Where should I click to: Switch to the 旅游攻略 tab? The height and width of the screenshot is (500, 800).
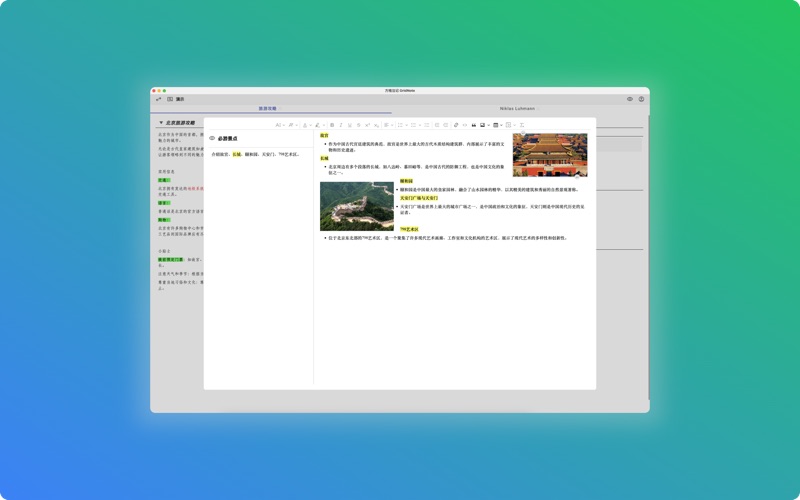point(268,108)
